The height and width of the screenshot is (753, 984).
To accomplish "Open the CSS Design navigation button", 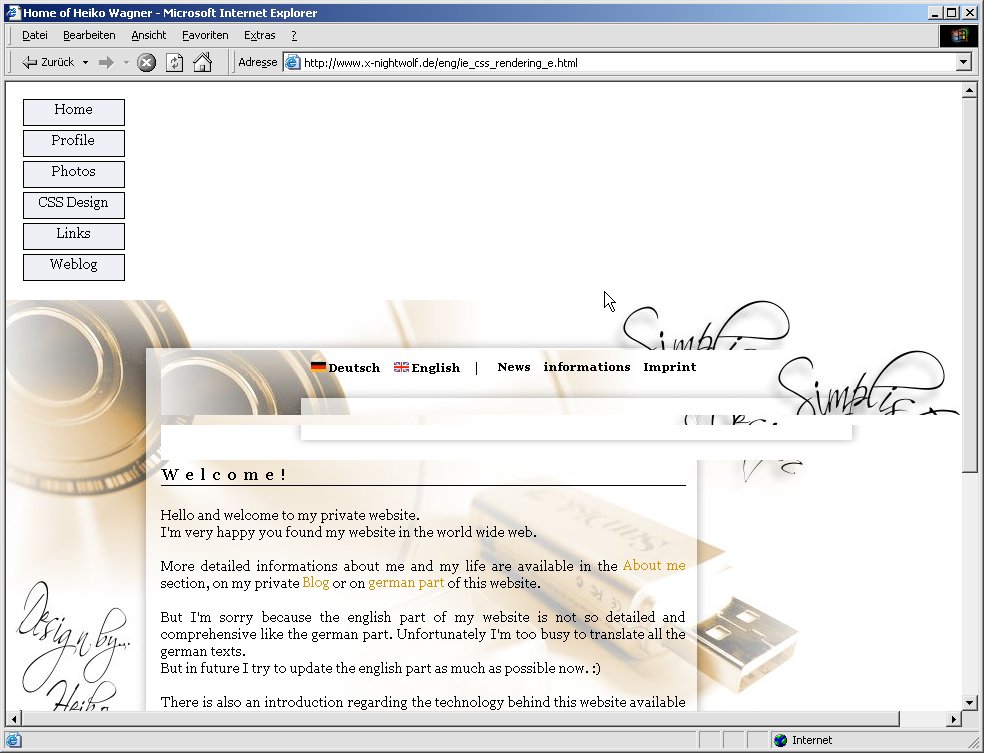I will [x=73, y=204].
